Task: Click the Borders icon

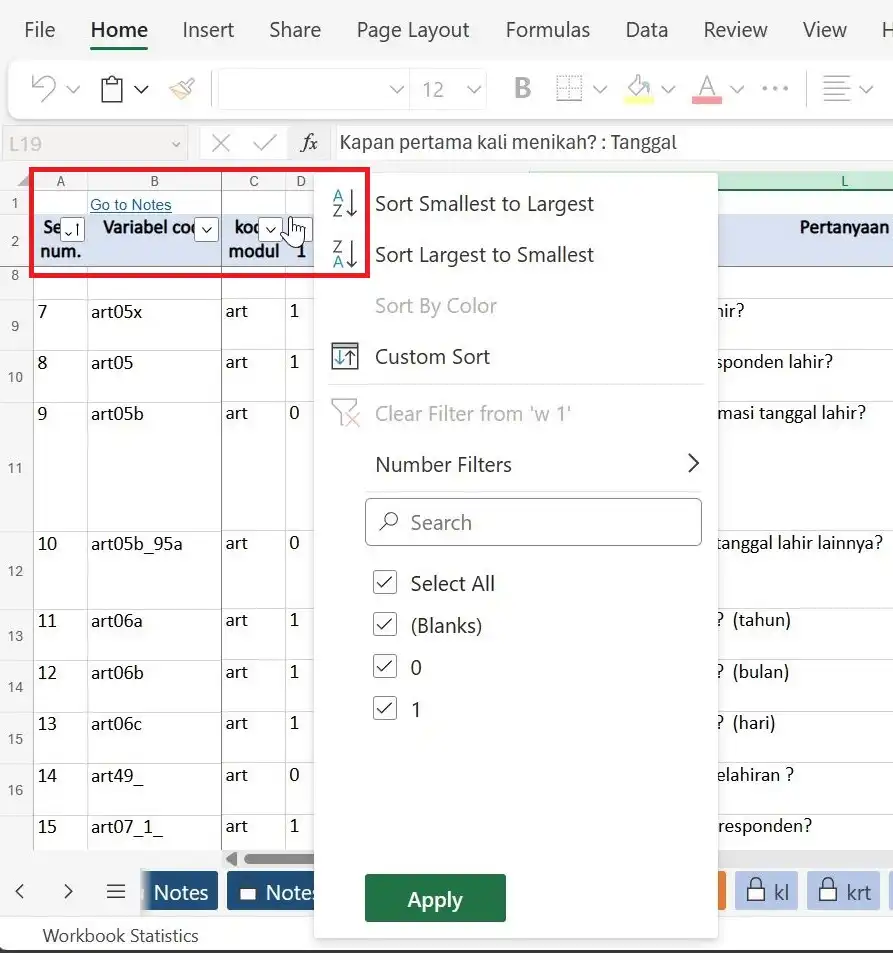Action: pos(569,89)
